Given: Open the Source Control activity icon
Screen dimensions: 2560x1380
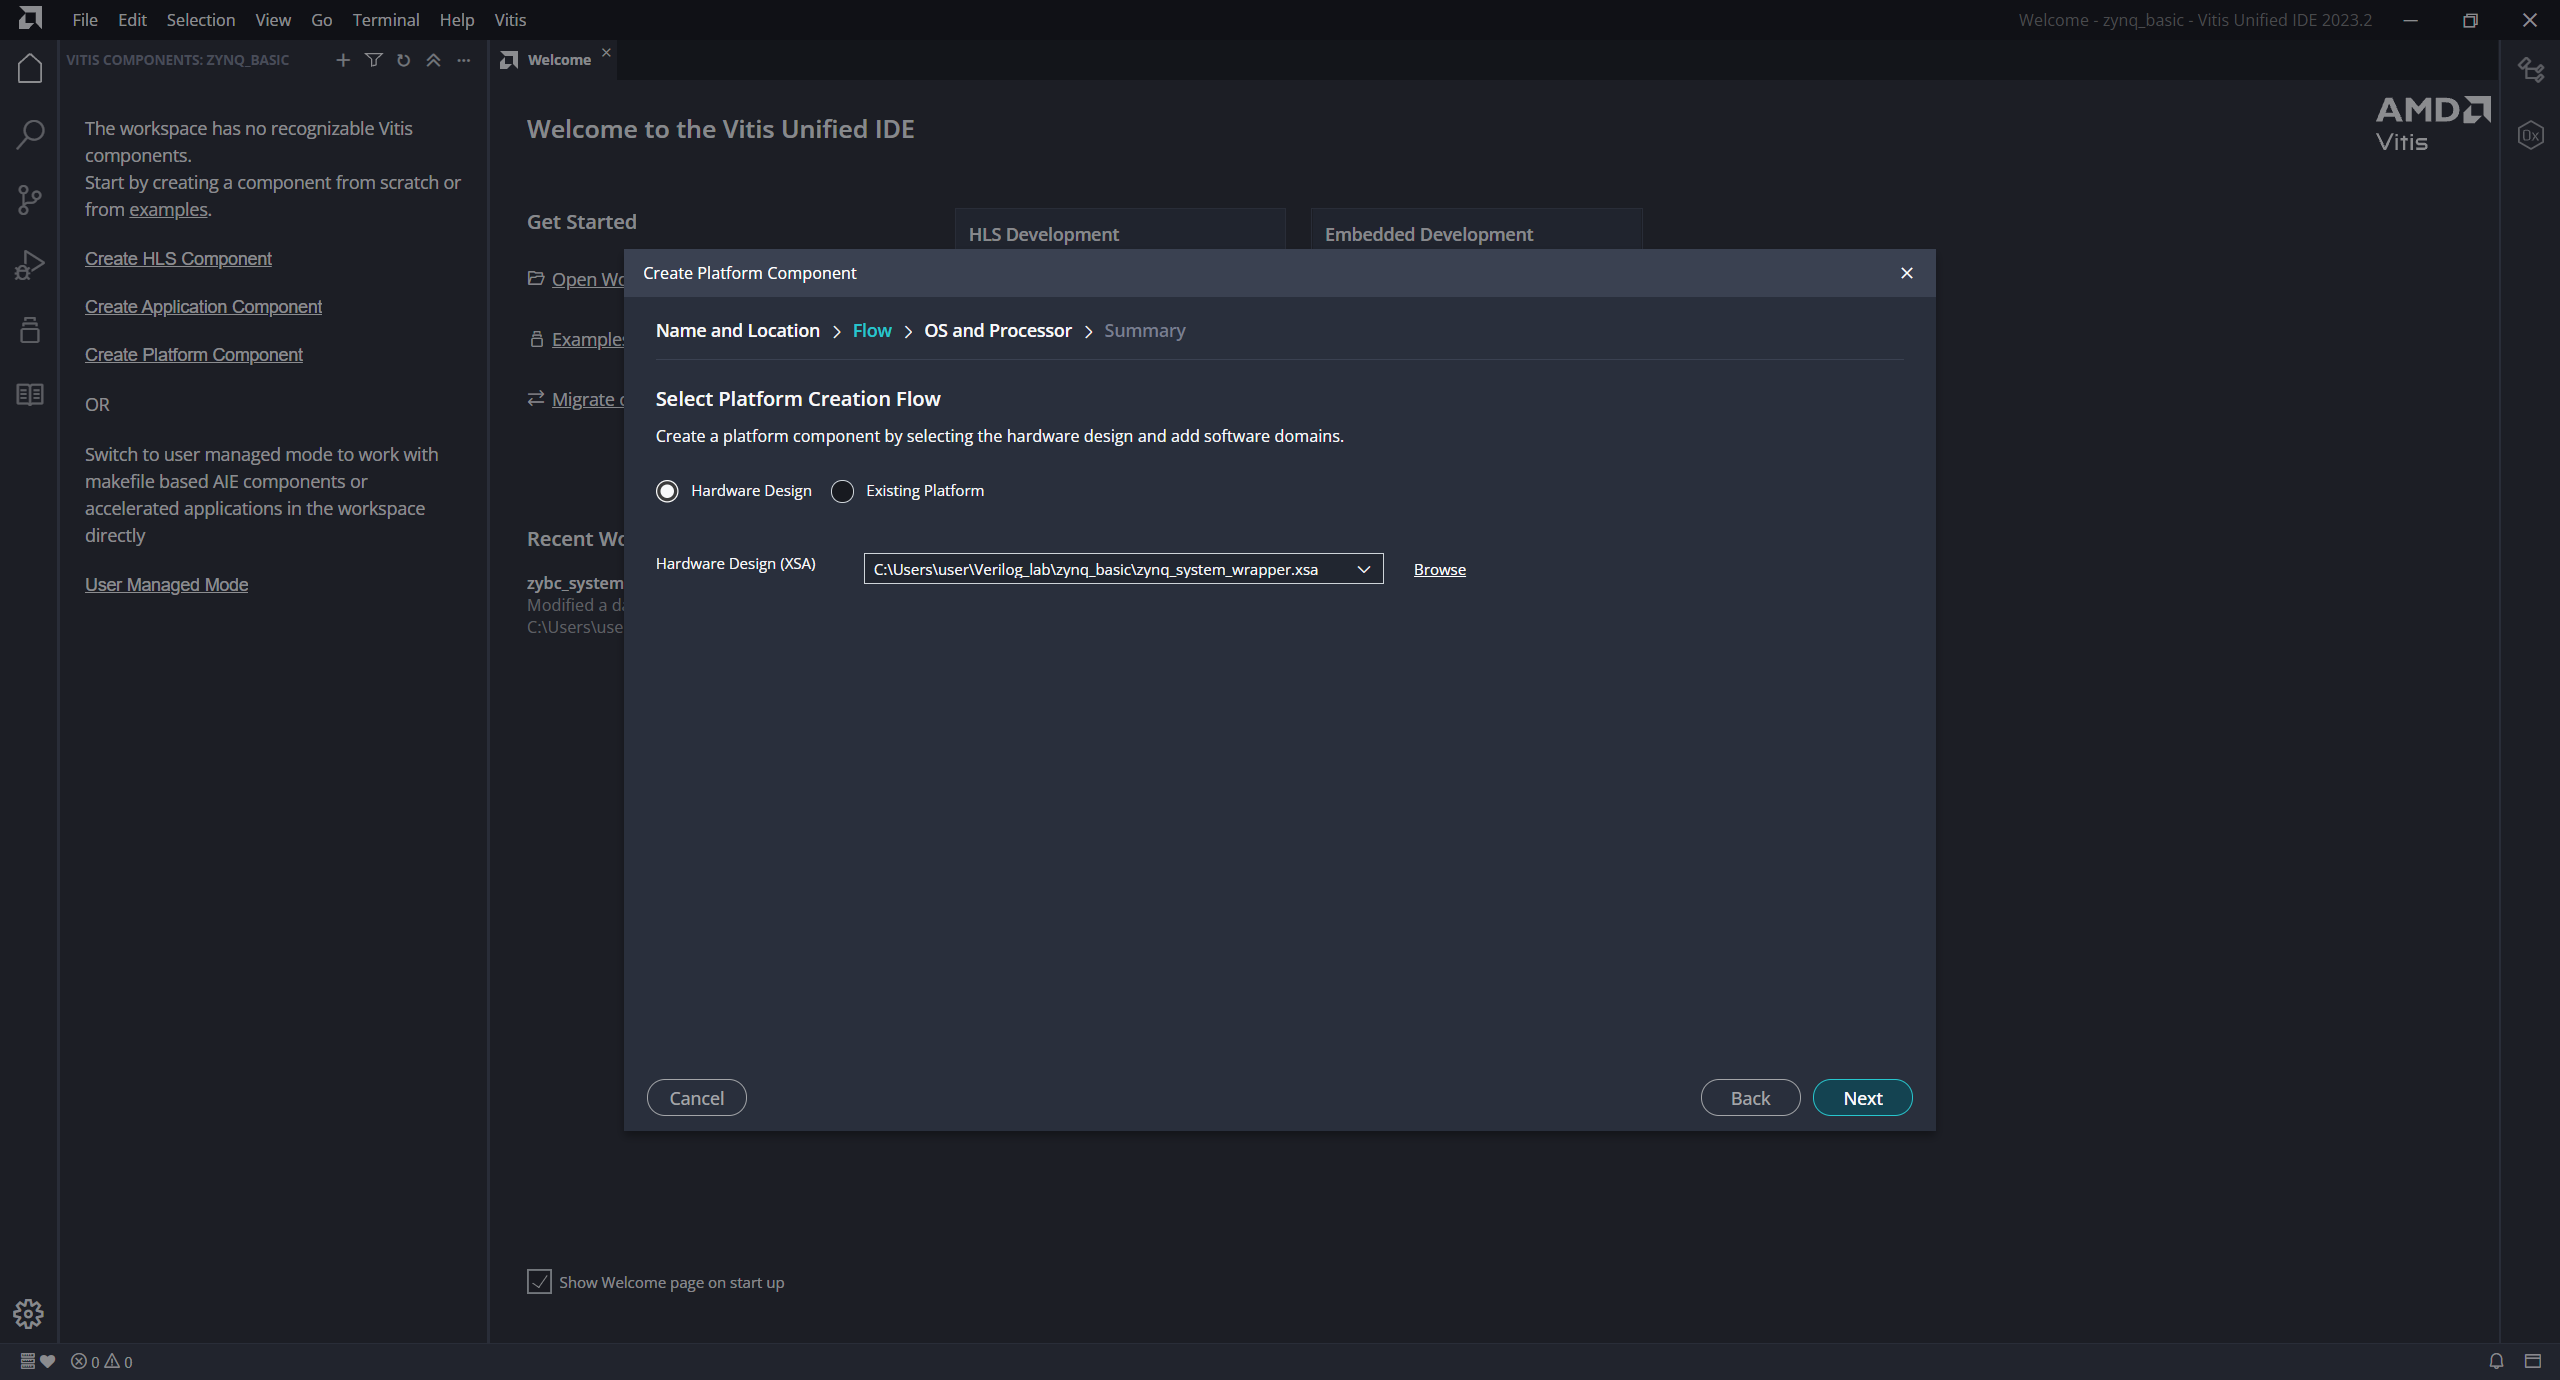Looking at the screenshot, I should point(30,200).
